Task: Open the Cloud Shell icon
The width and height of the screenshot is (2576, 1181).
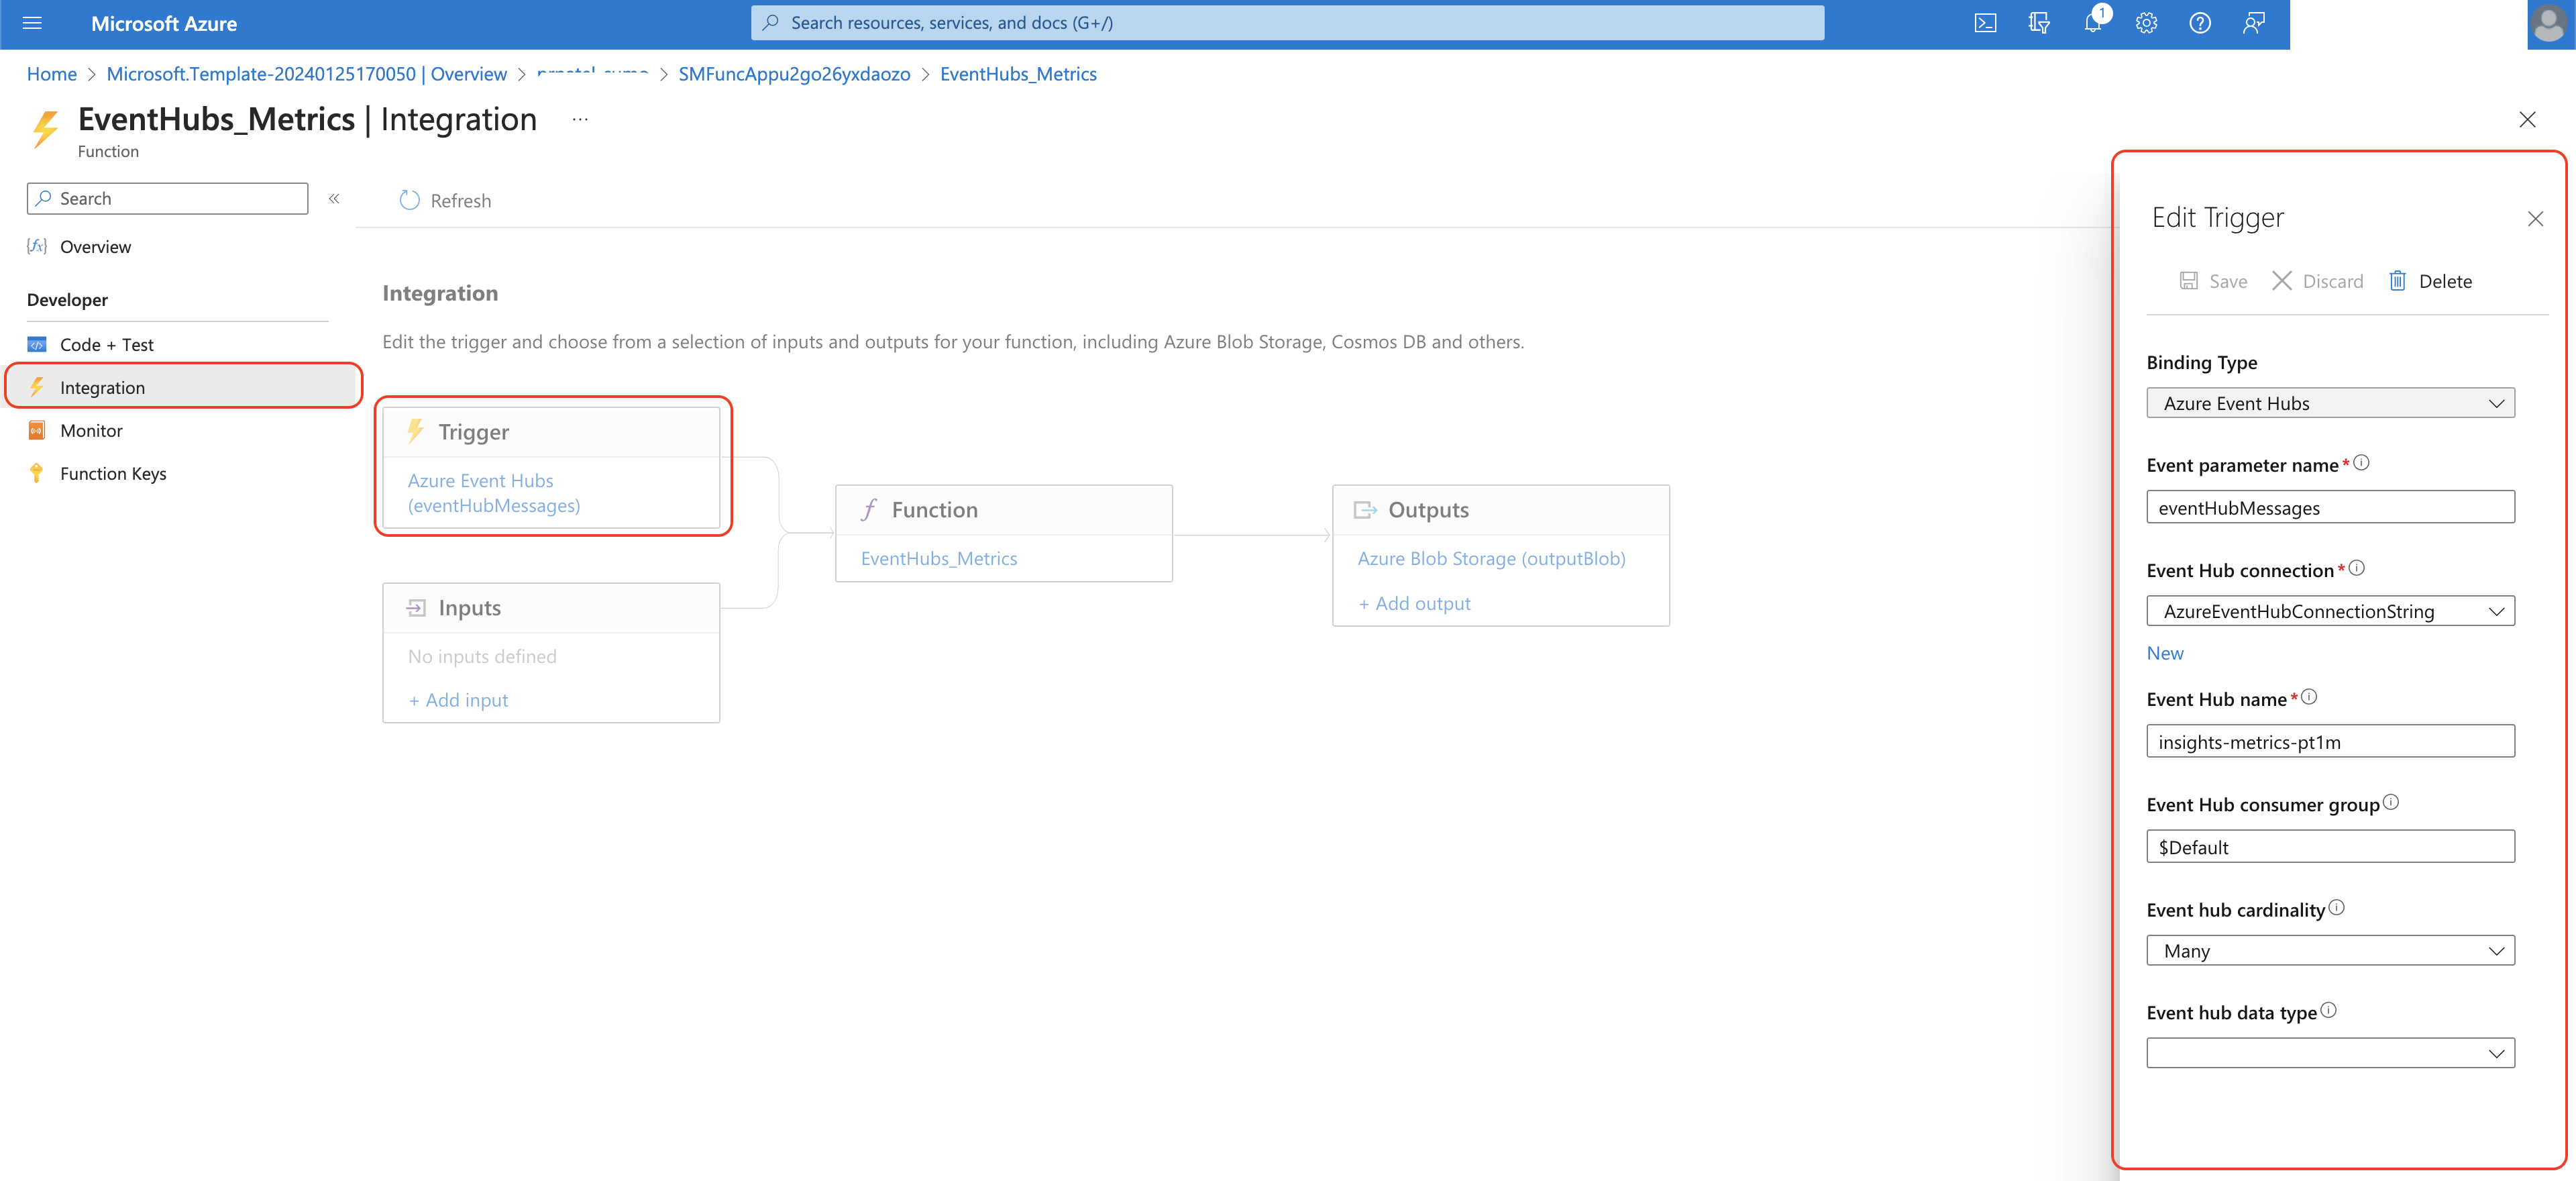Action: (x=1985, y=23)
